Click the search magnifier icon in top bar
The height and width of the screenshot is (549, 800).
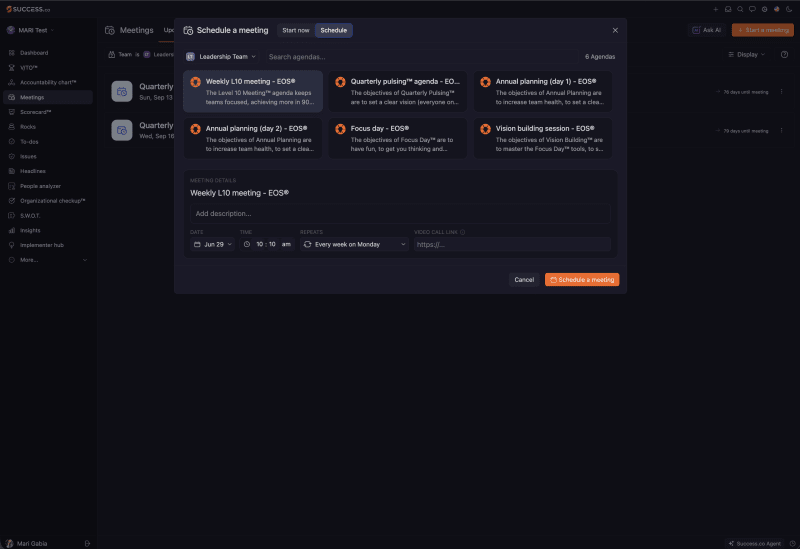tap(740, 9)
